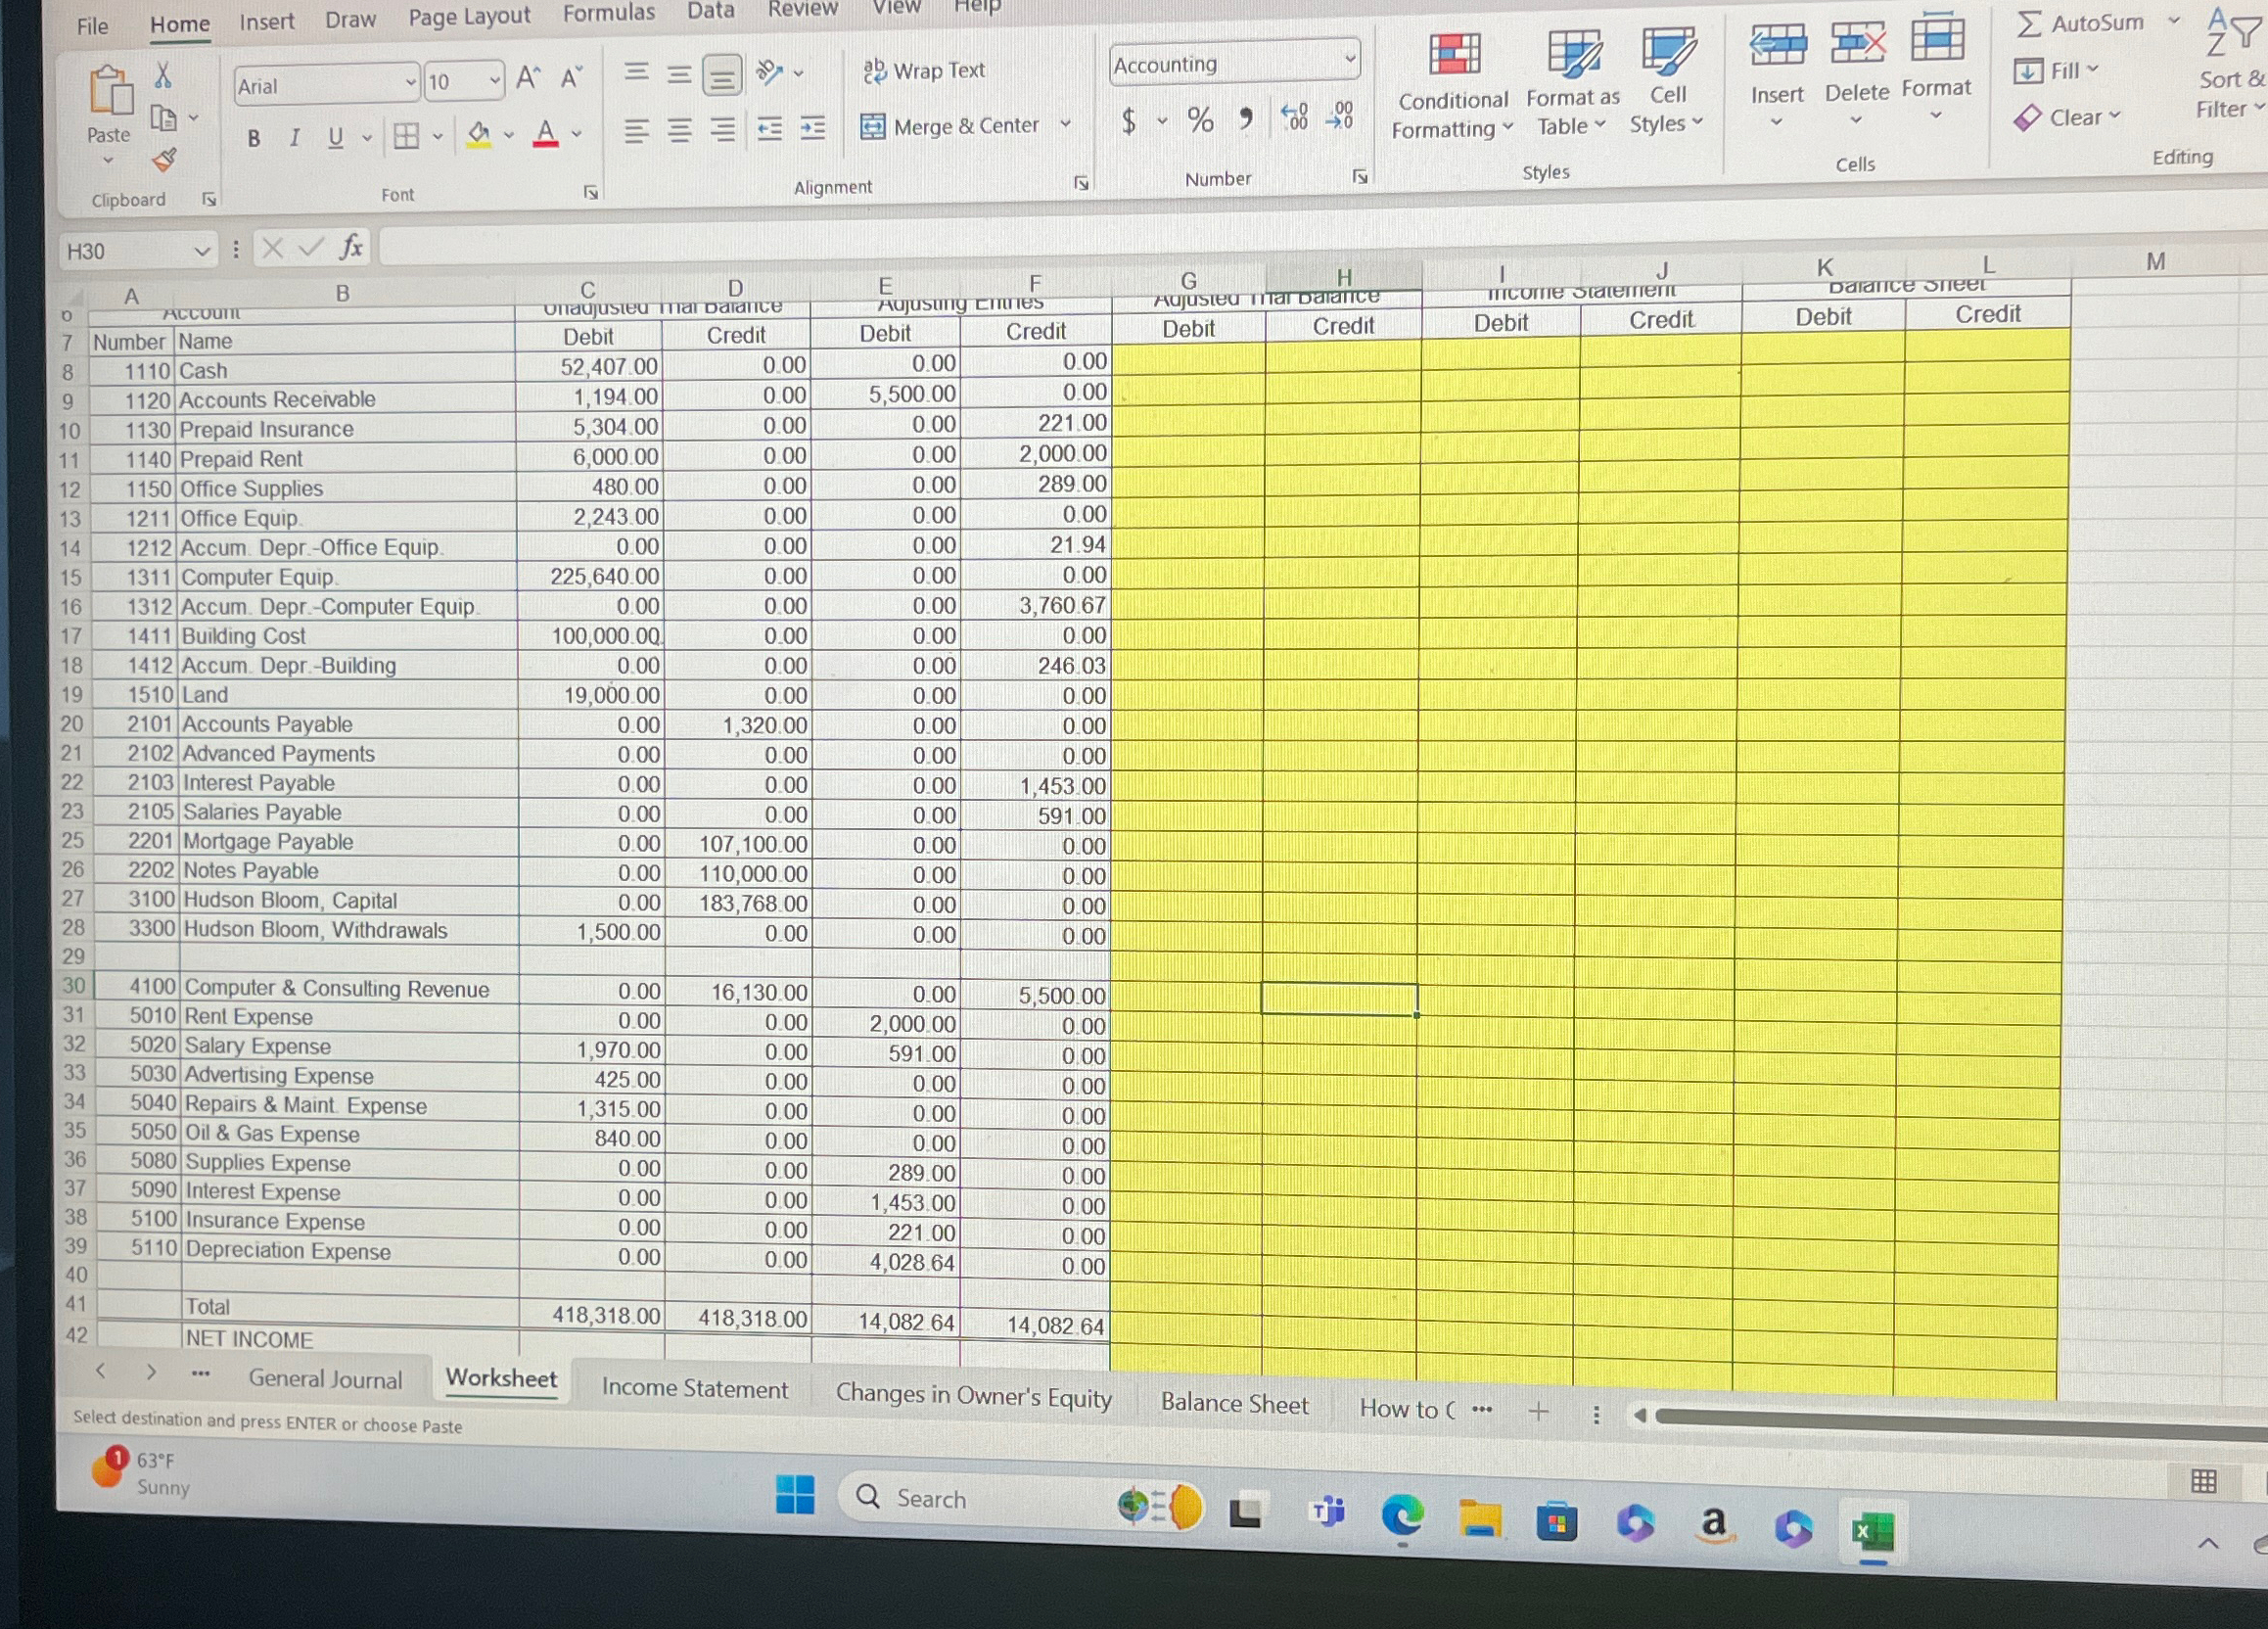Click the AutoSum button
2268x1629 pixels.
click(2081, 23)
